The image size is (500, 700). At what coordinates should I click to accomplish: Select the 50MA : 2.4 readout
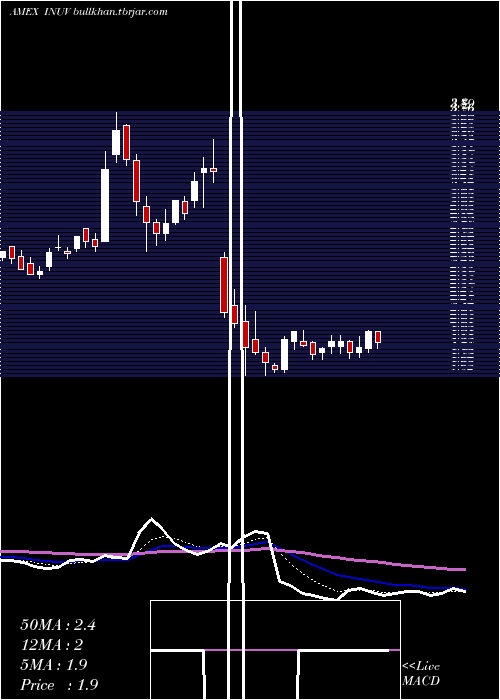(x=58, y=625)
